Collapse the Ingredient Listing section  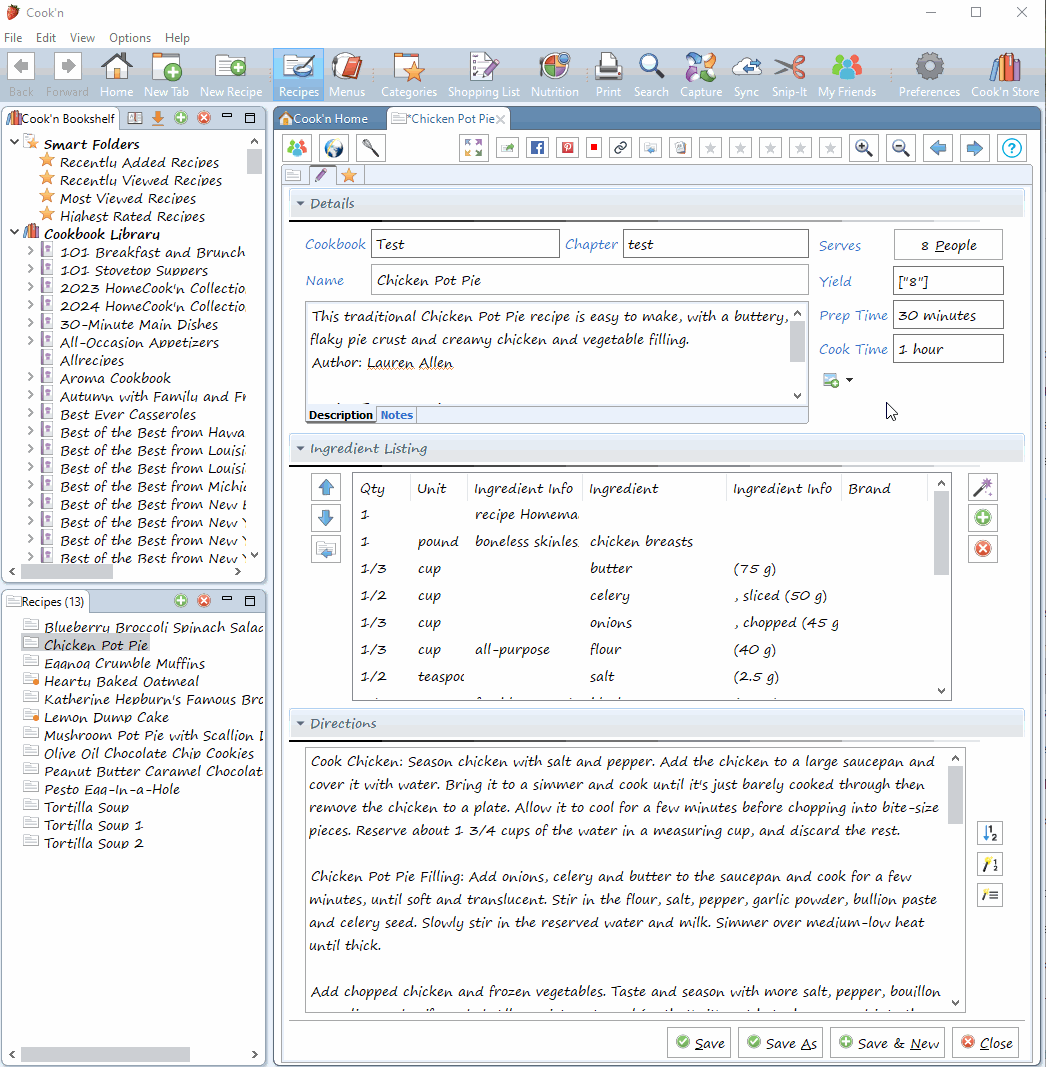point(300,449)
